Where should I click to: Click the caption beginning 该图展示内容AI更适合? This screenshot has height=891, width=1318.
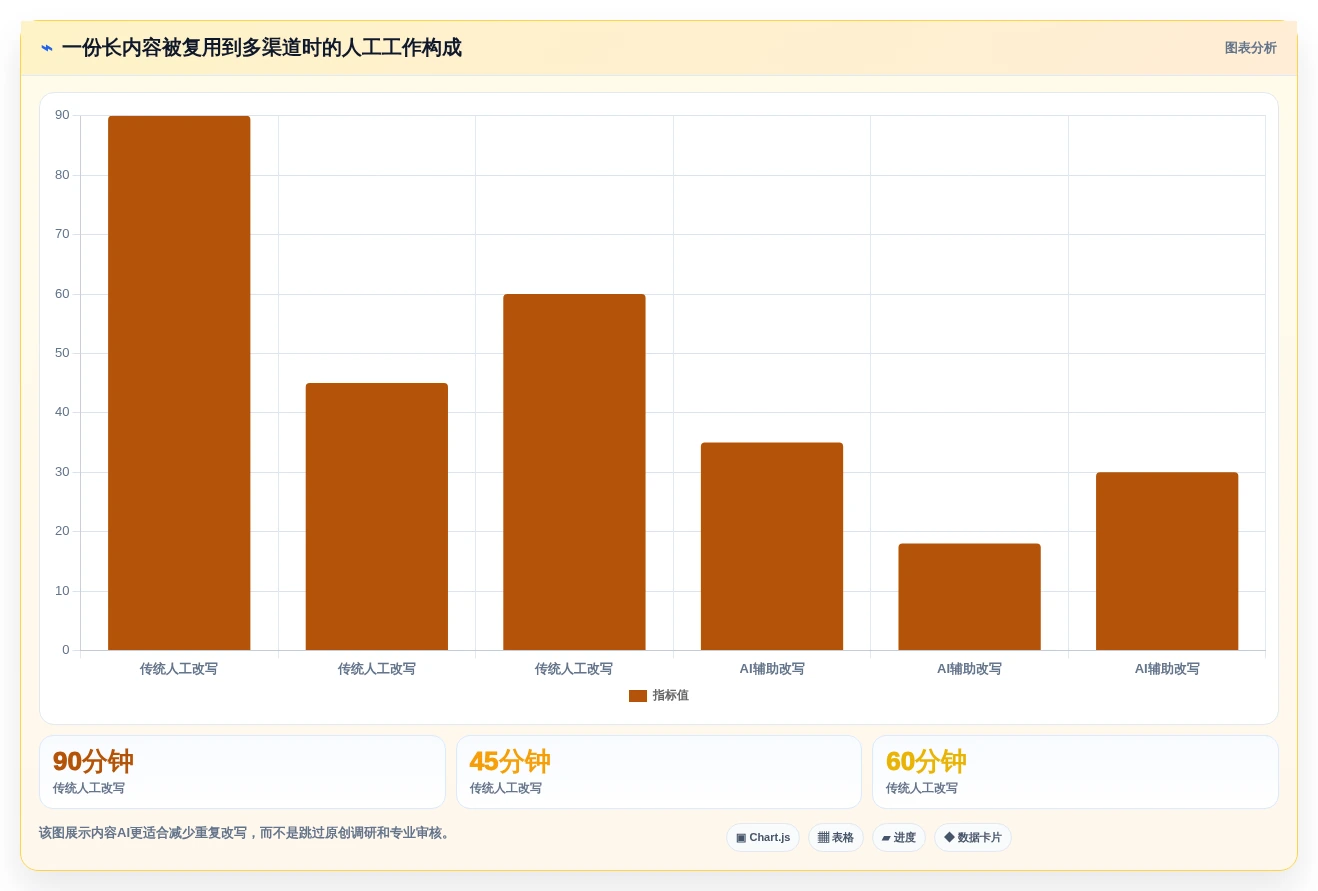click(x=246, y=833)
